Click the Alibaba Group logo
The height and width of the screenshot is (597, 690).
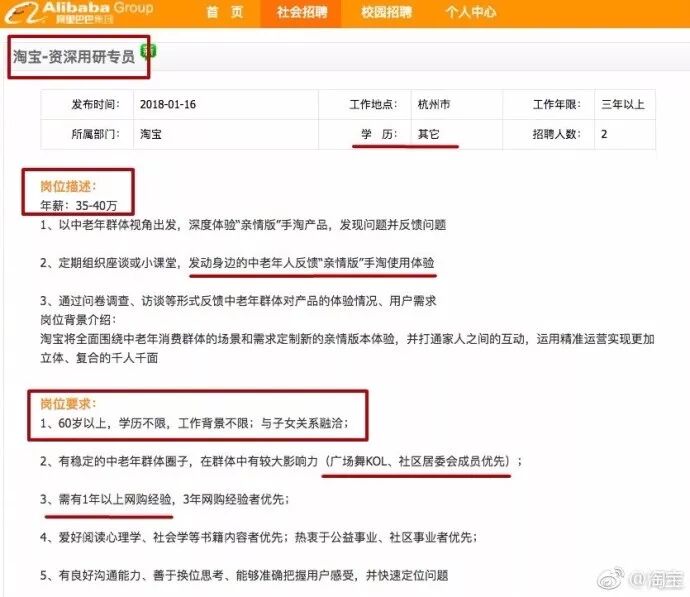79,12
